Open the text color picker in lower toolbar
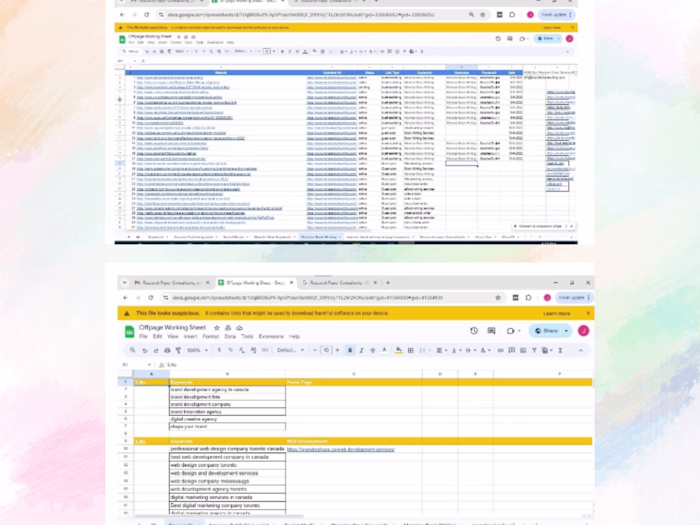The width and height of the screenshot is (700, 525). pos(384,350)
